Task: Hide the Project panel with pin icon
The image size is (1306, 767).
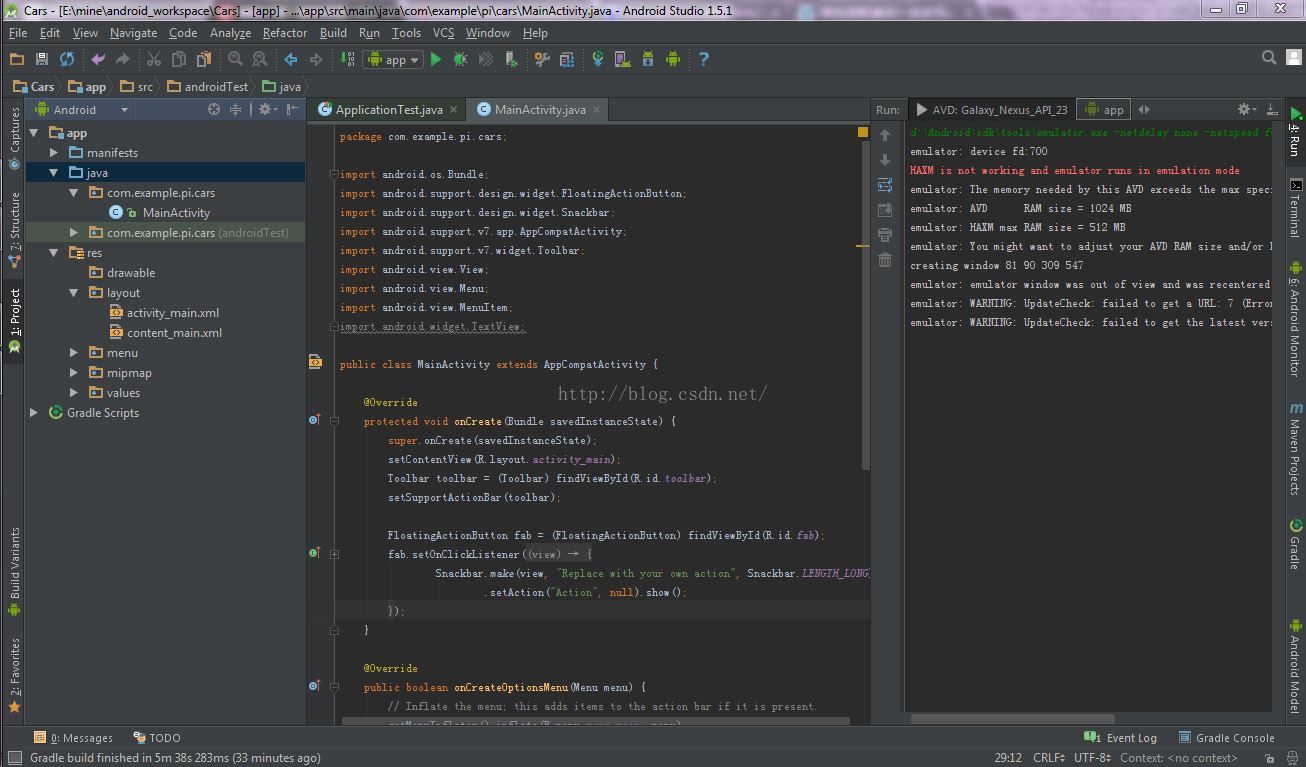Action: click(x=292, y=109)
